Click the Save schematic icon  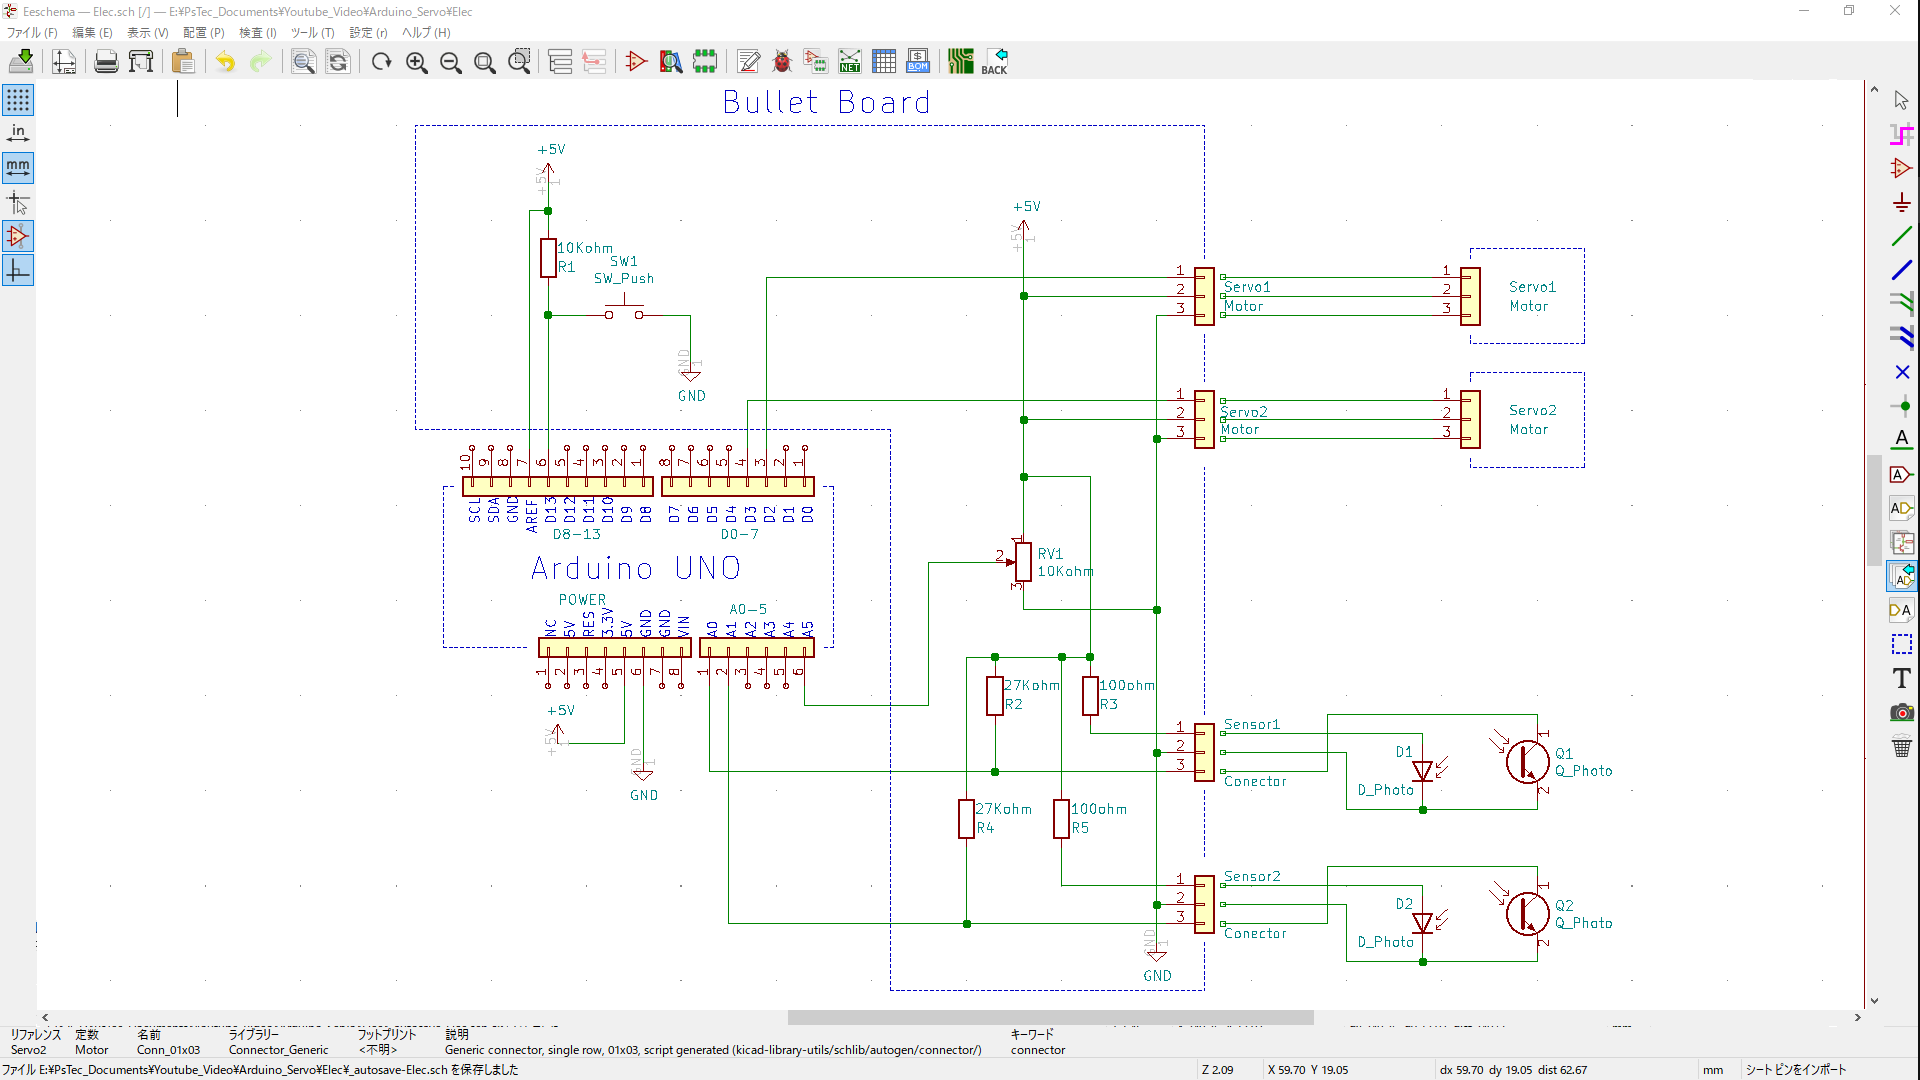21,62
